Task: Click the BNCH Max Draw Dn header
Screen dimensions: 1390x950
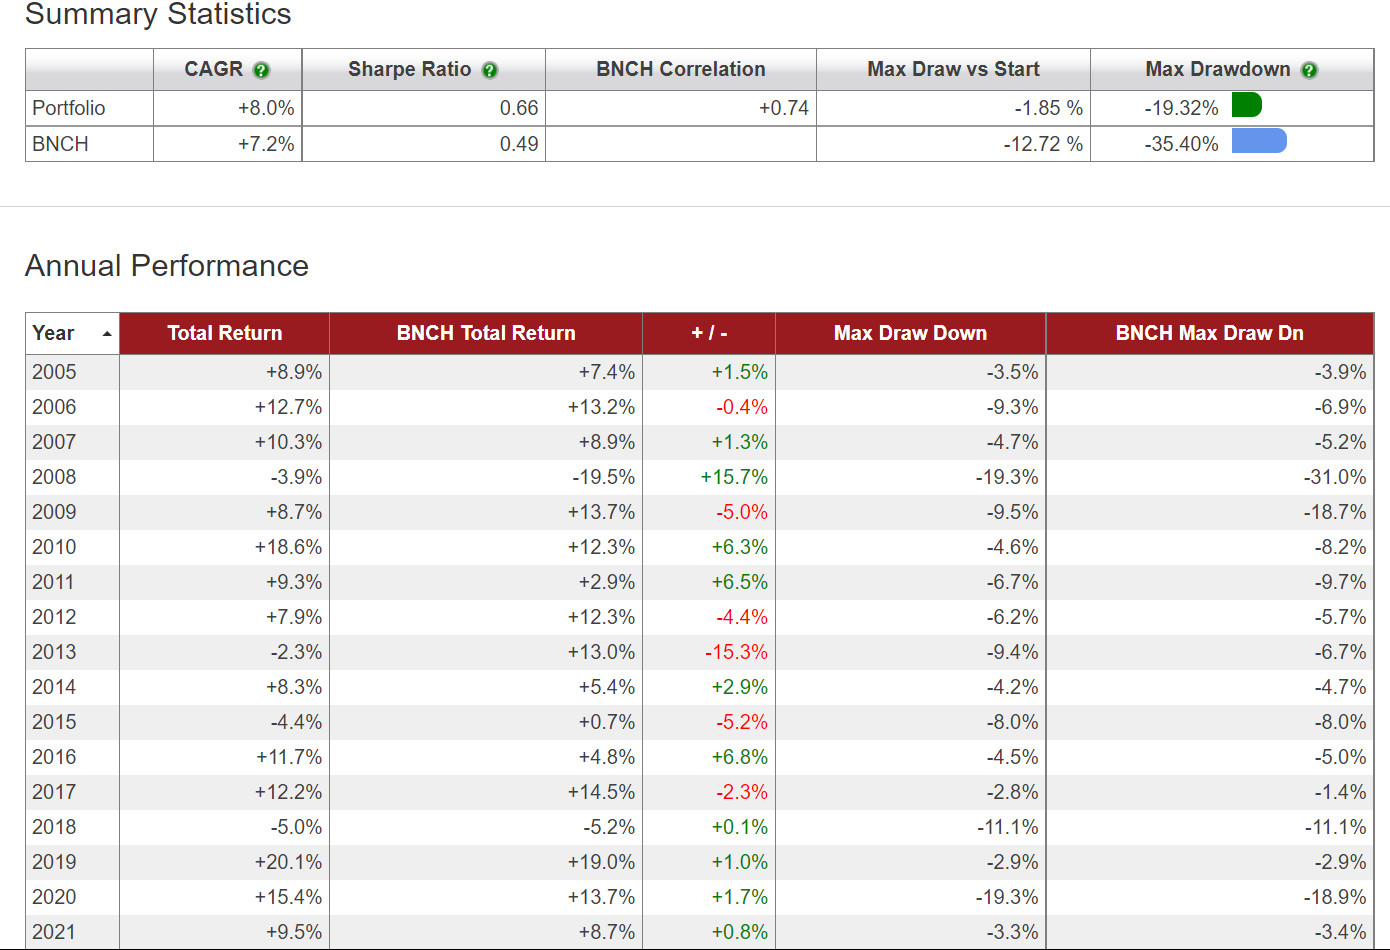Action: pyautogui.click(x=1210, y=333)
